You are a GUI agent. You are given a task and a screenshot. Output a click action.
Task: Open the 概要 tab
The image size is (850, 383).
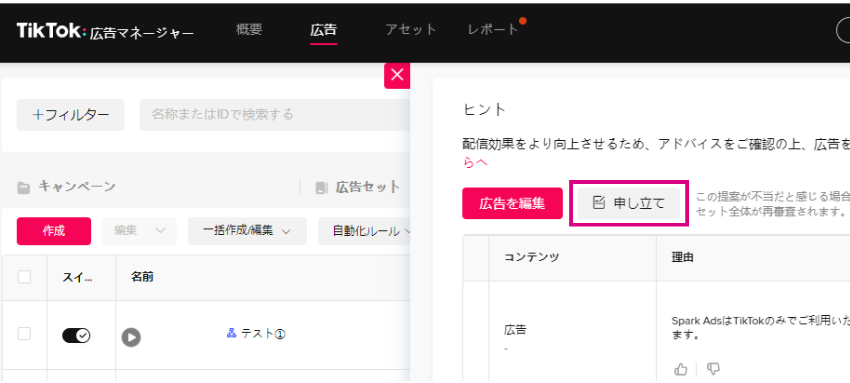pyautogui.click(x=249, y=29)
